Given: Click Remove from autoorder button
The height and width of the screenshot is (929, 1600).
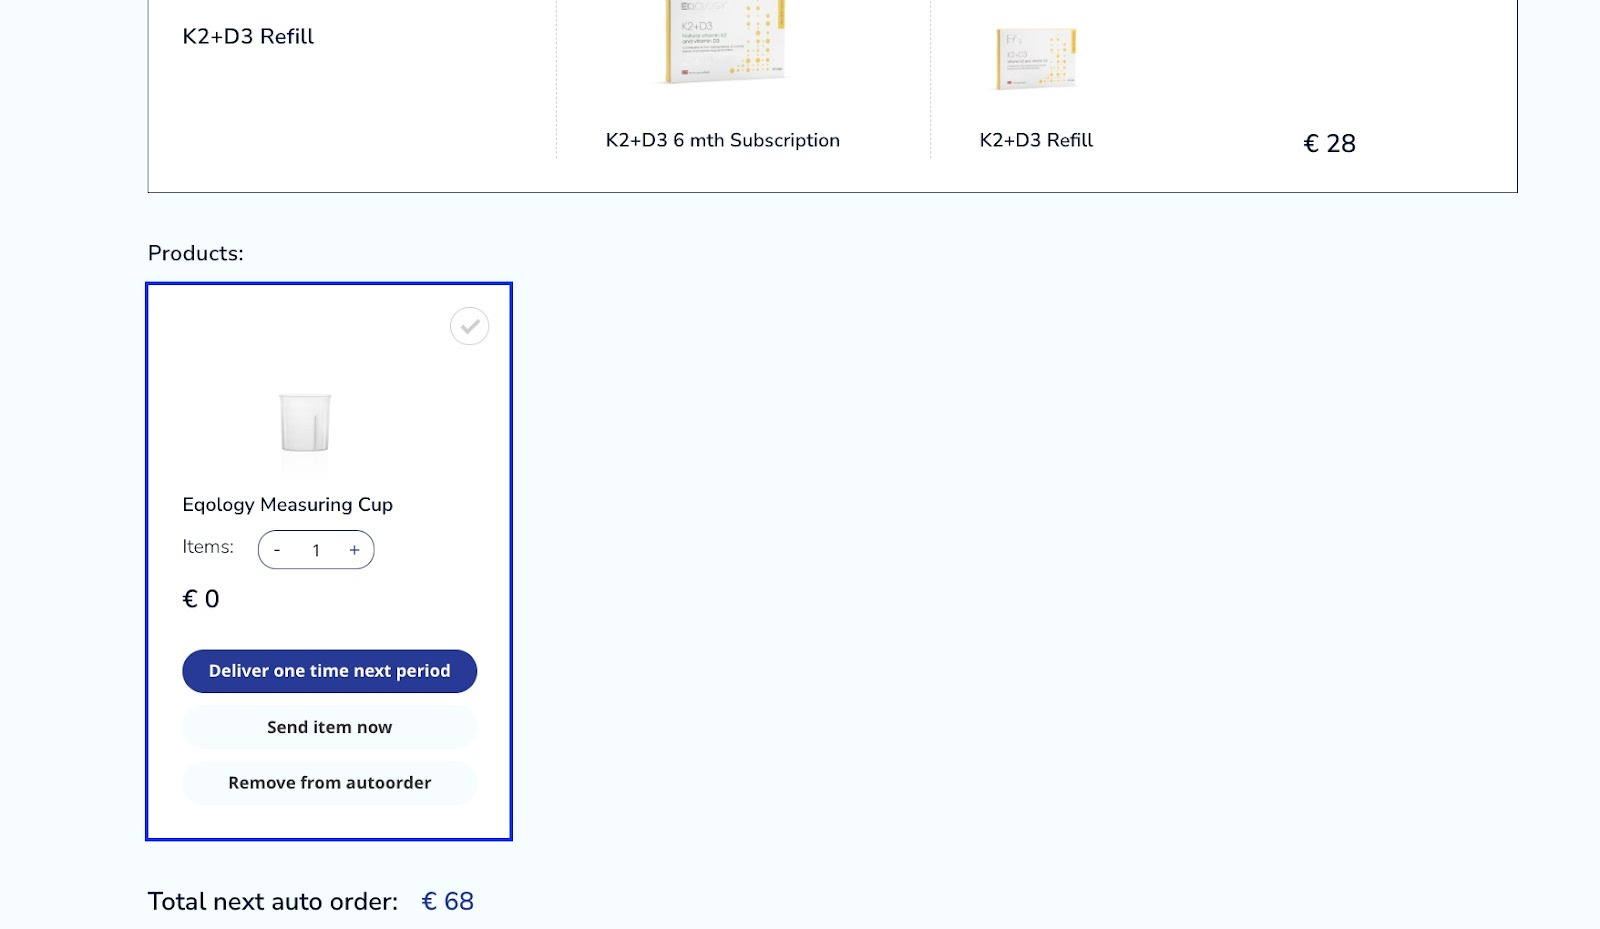Looking at the screenshot, I should pos(329,783).
